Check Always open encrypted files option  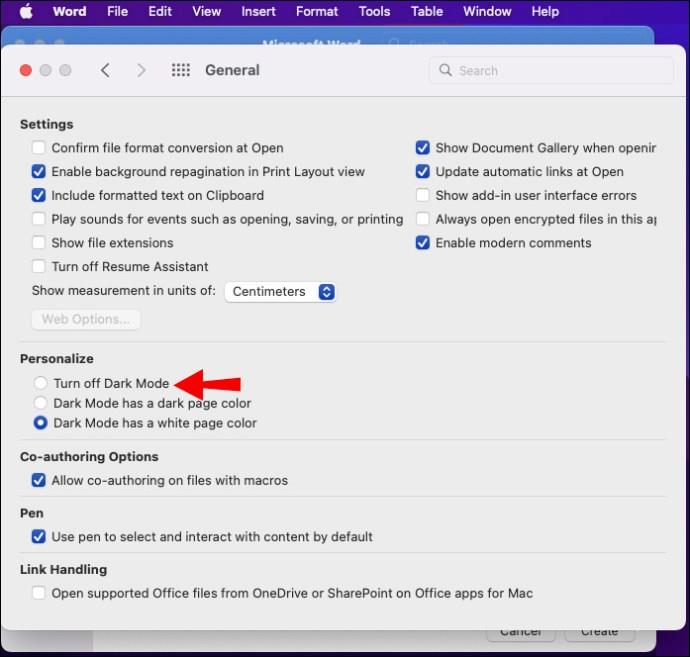[x=422, y=219]
